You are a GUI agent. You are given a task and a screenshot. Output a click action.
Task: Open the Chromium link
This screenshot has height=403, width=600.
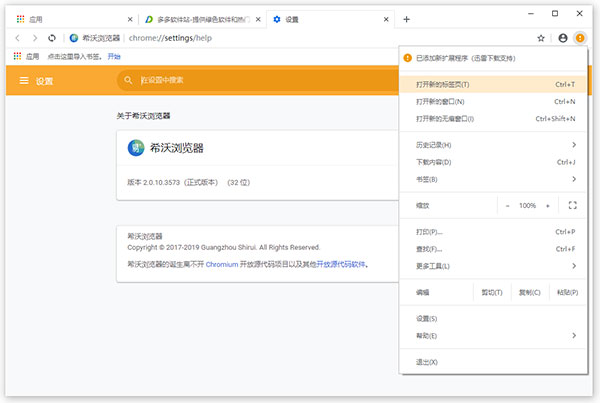(222, 265)
